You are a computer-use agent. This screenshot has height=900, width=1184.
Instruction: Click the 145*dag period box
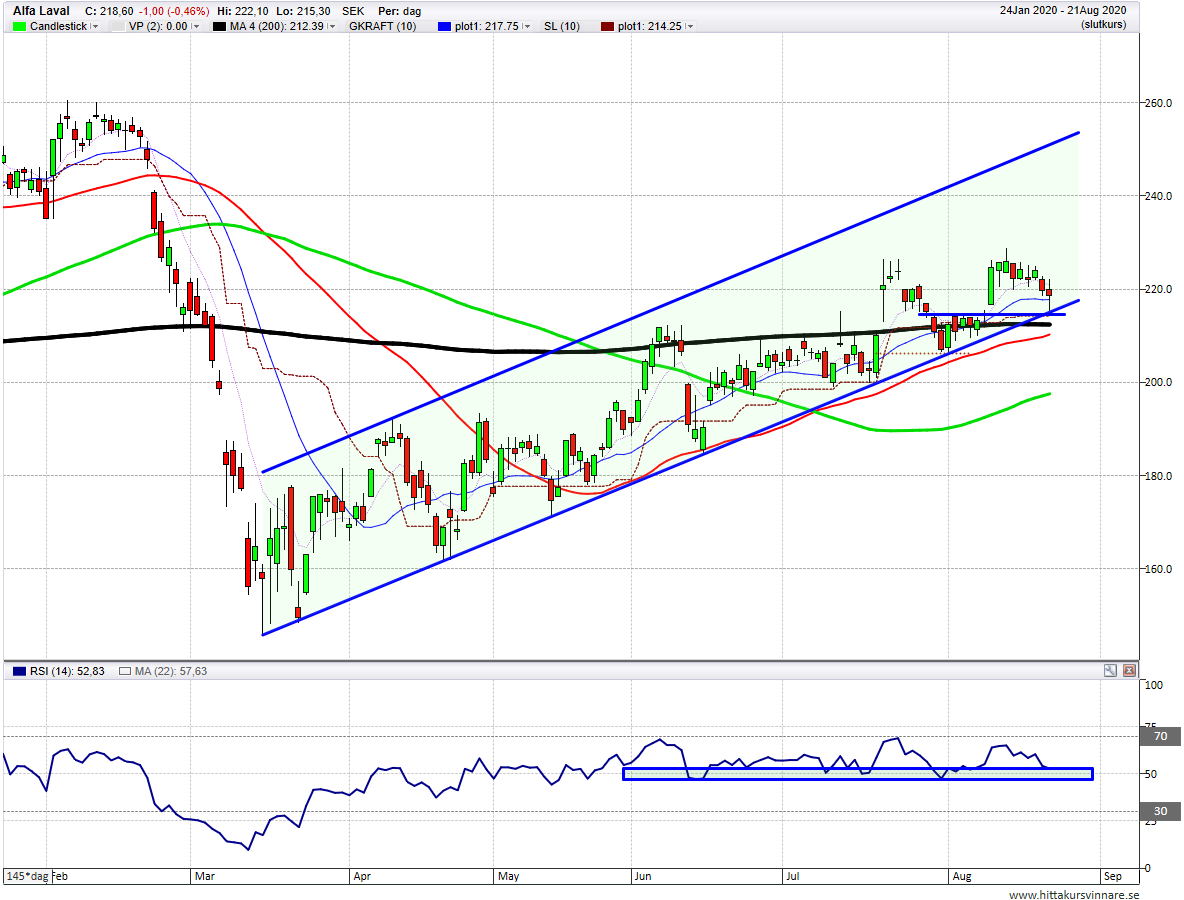coord(27,877)
